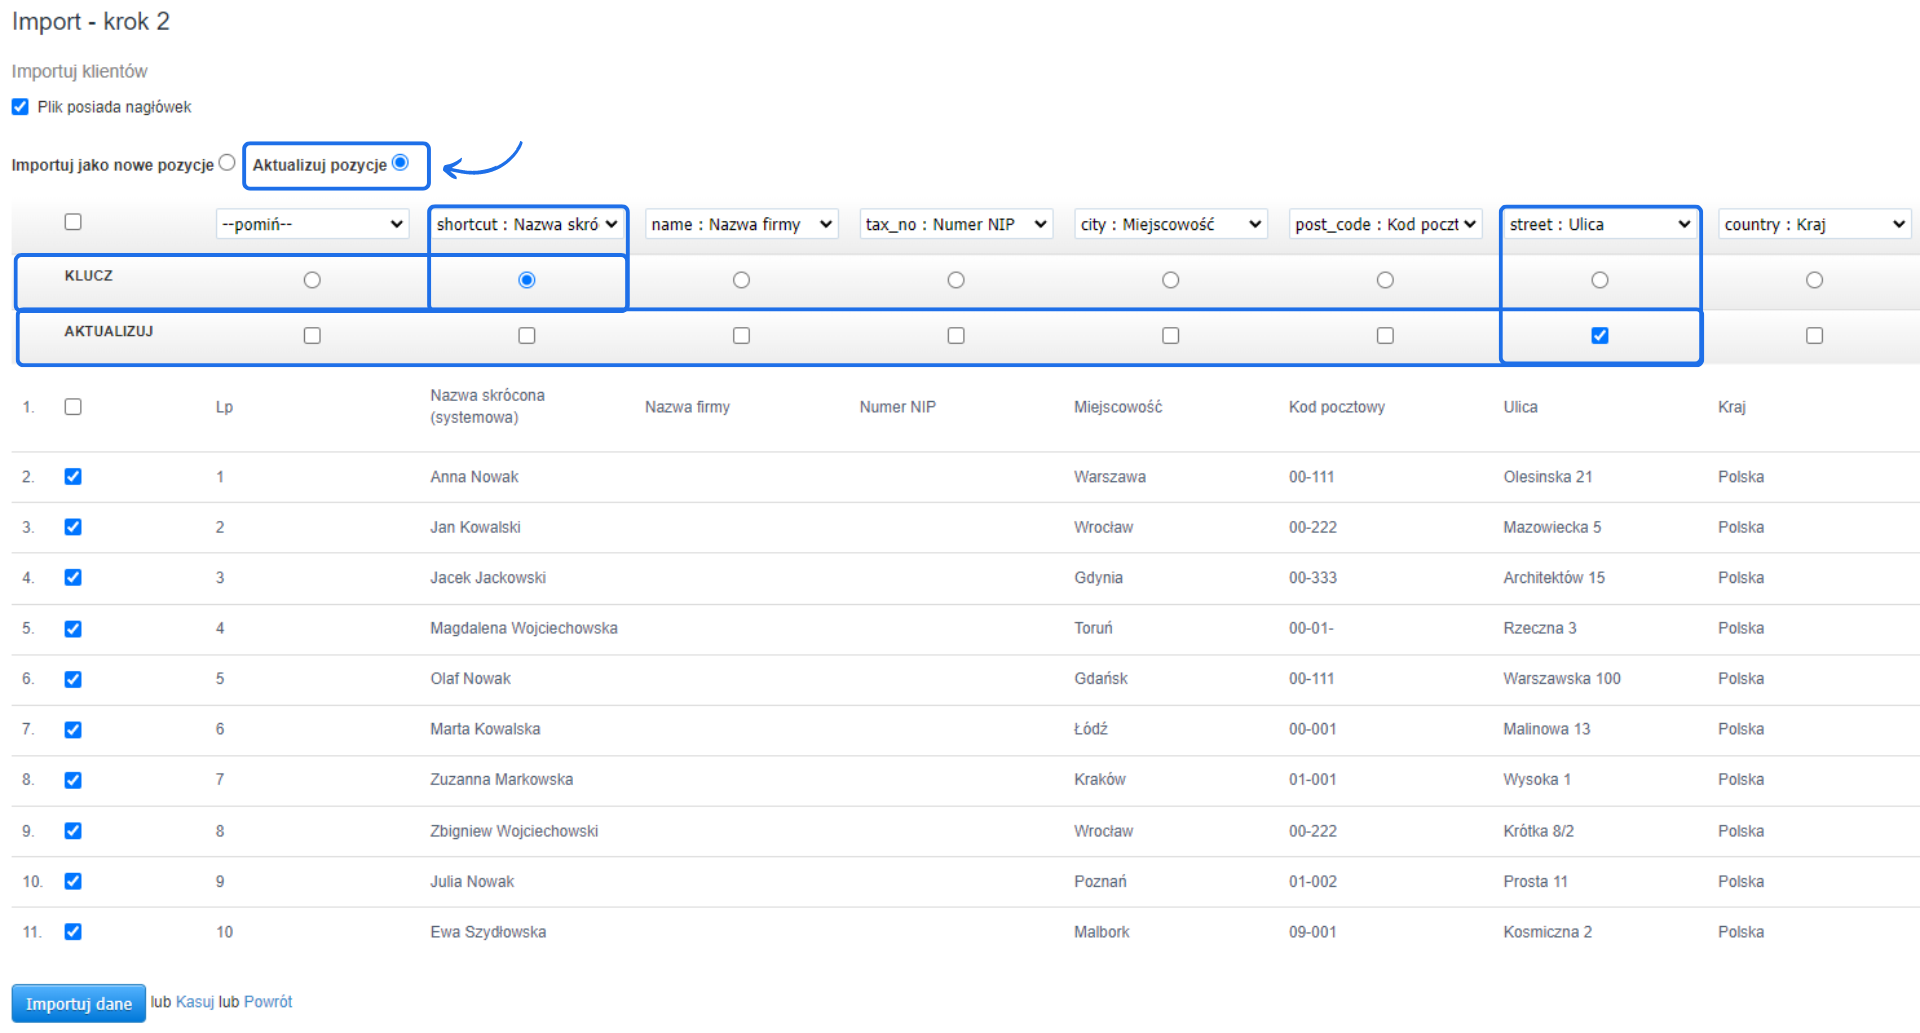Set KLUCZ radio for the name column
1920x1033 pixels.
pos(741,280)
